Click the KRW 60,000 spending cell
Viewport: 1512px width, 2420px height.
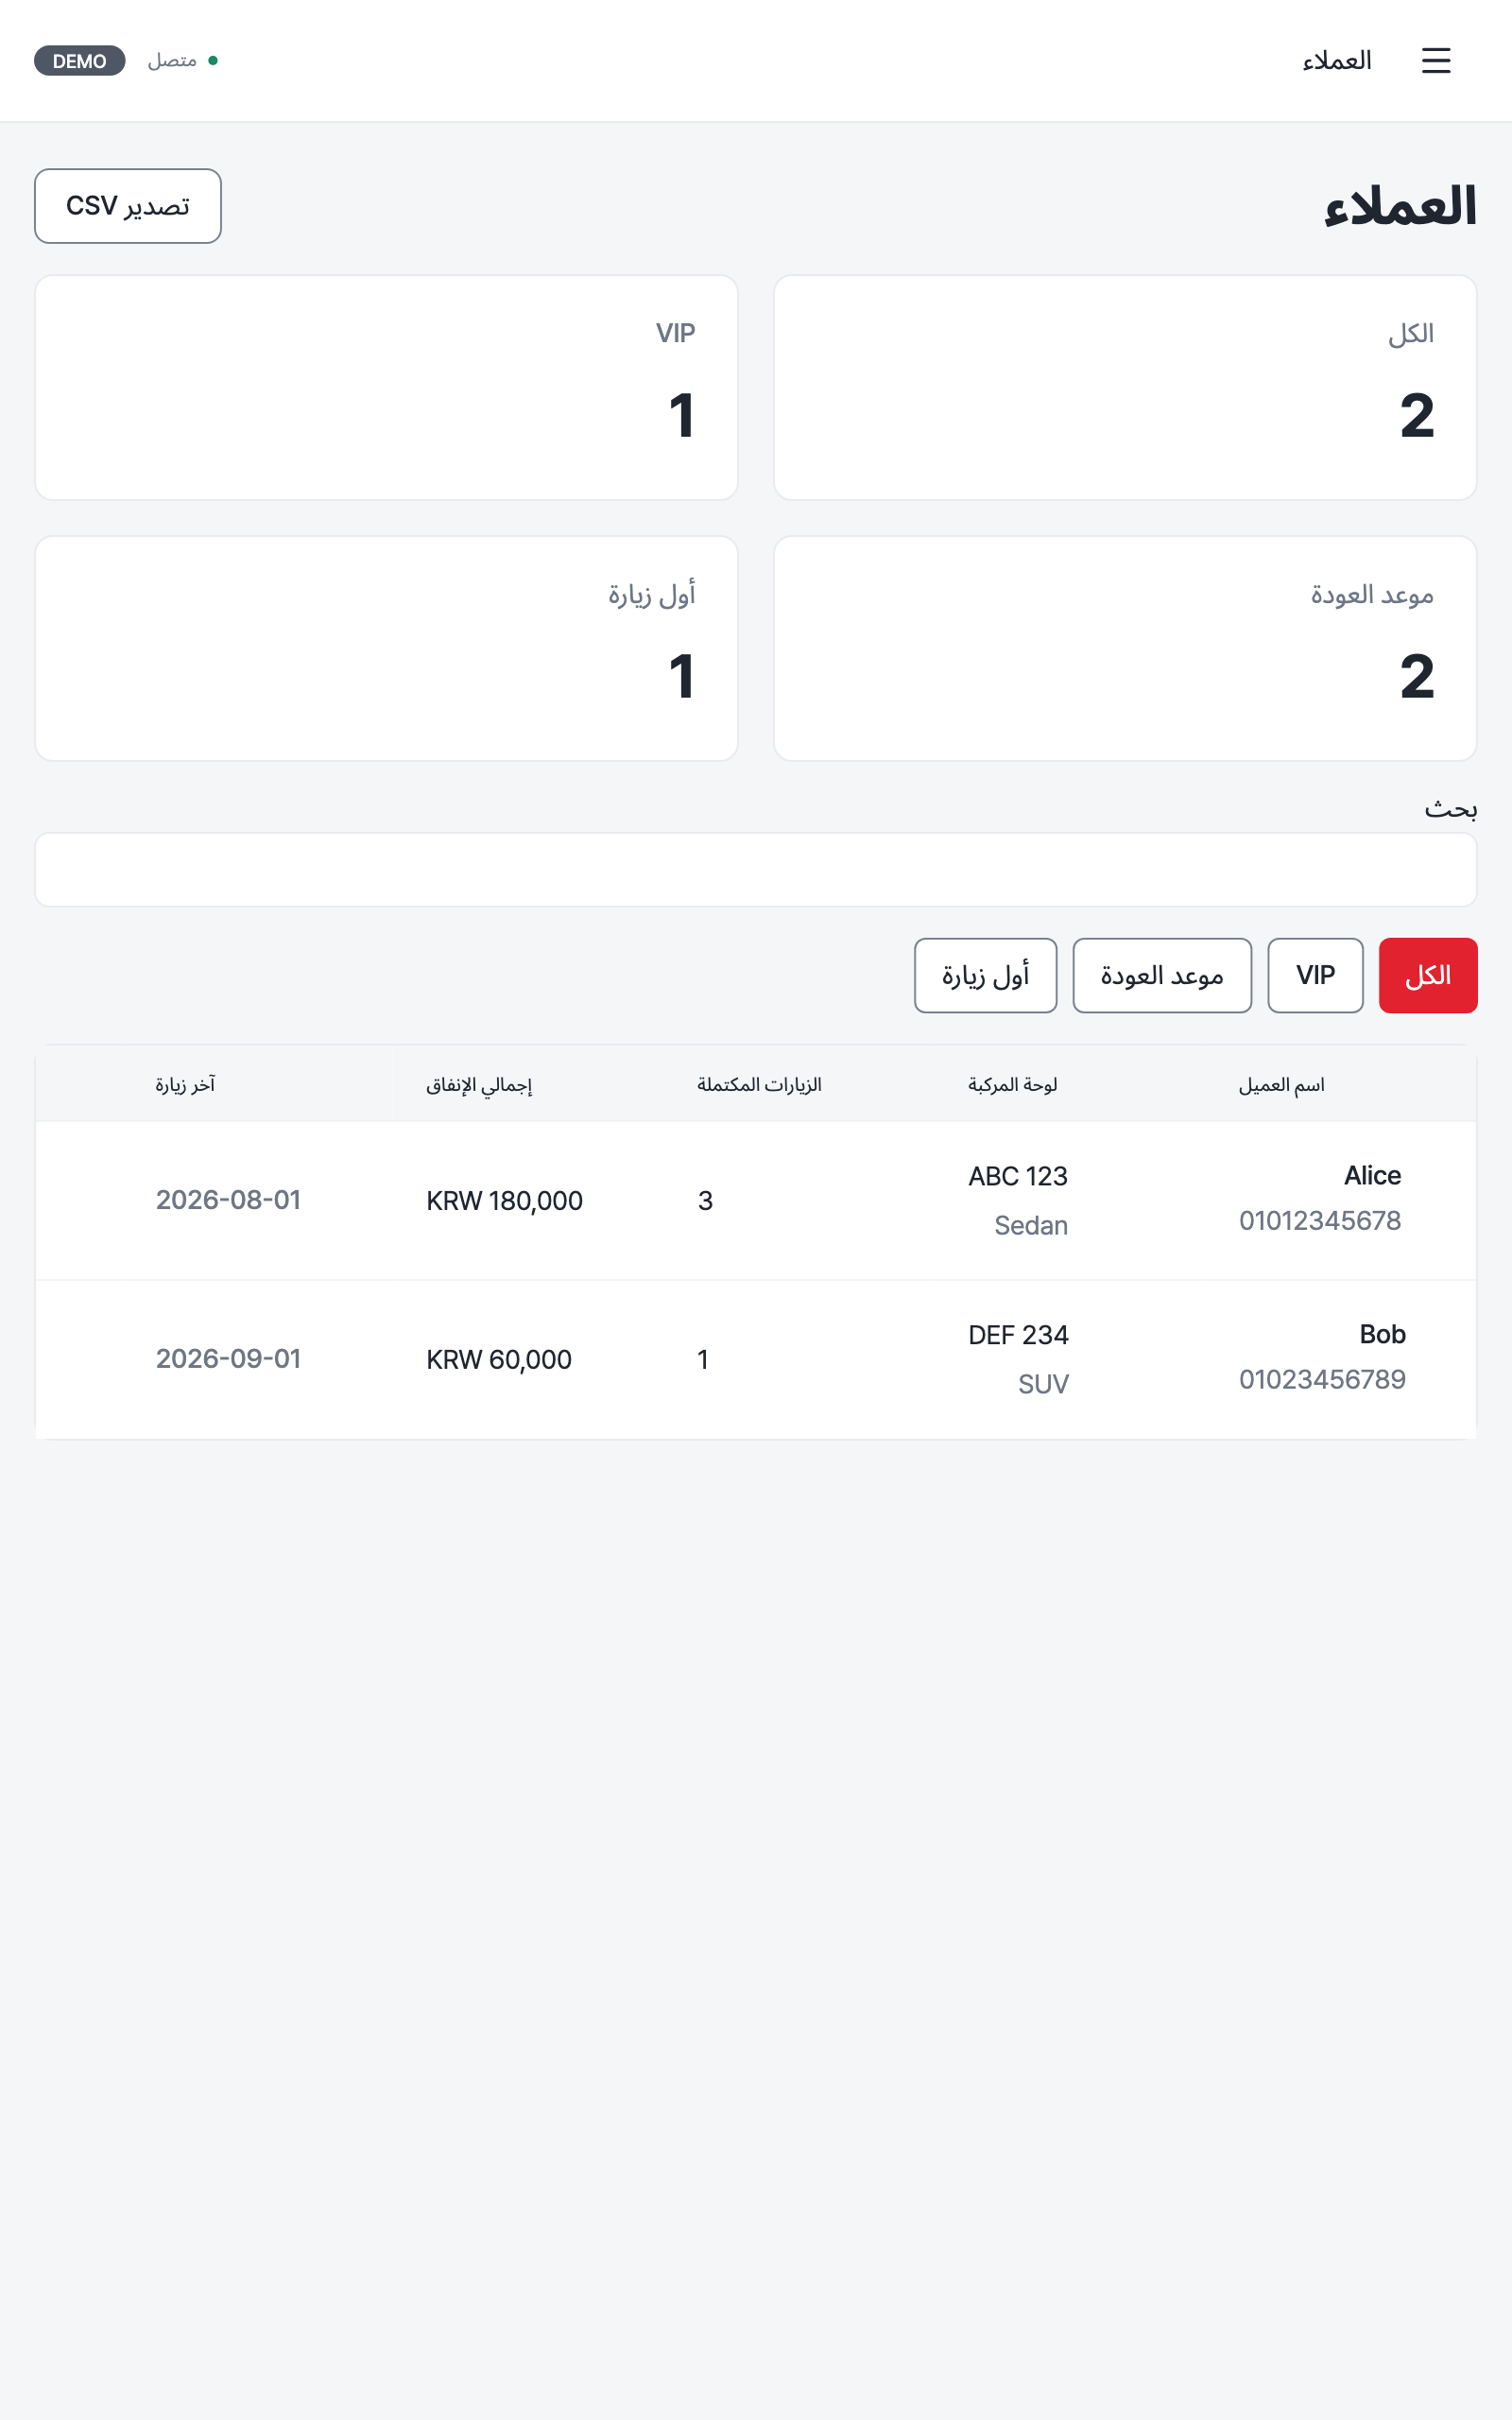499,1360
